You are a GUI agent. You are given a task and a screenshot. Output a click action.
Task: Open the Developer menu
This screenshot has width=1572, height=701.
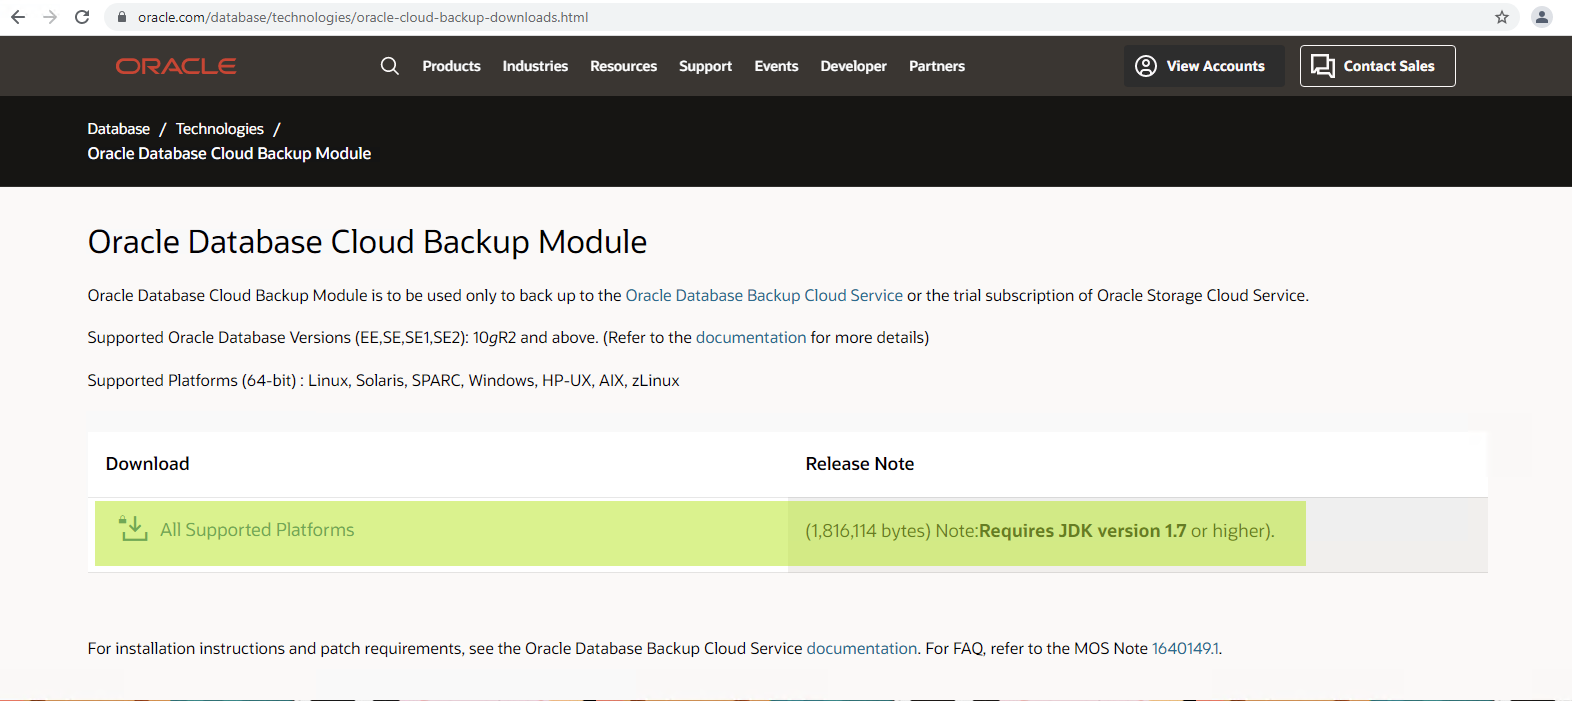853,66
